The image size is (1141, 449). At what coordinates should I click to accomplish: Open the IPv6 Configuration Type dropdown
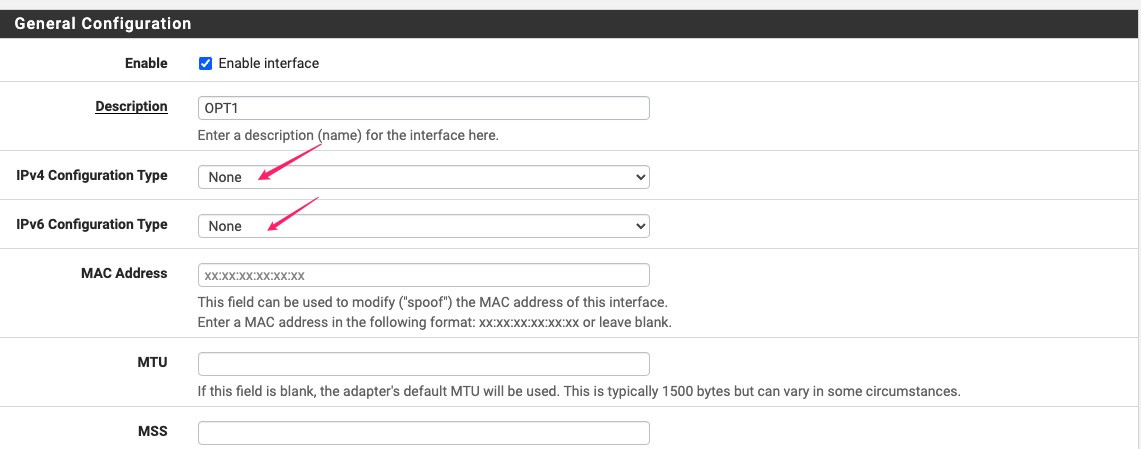423,226
